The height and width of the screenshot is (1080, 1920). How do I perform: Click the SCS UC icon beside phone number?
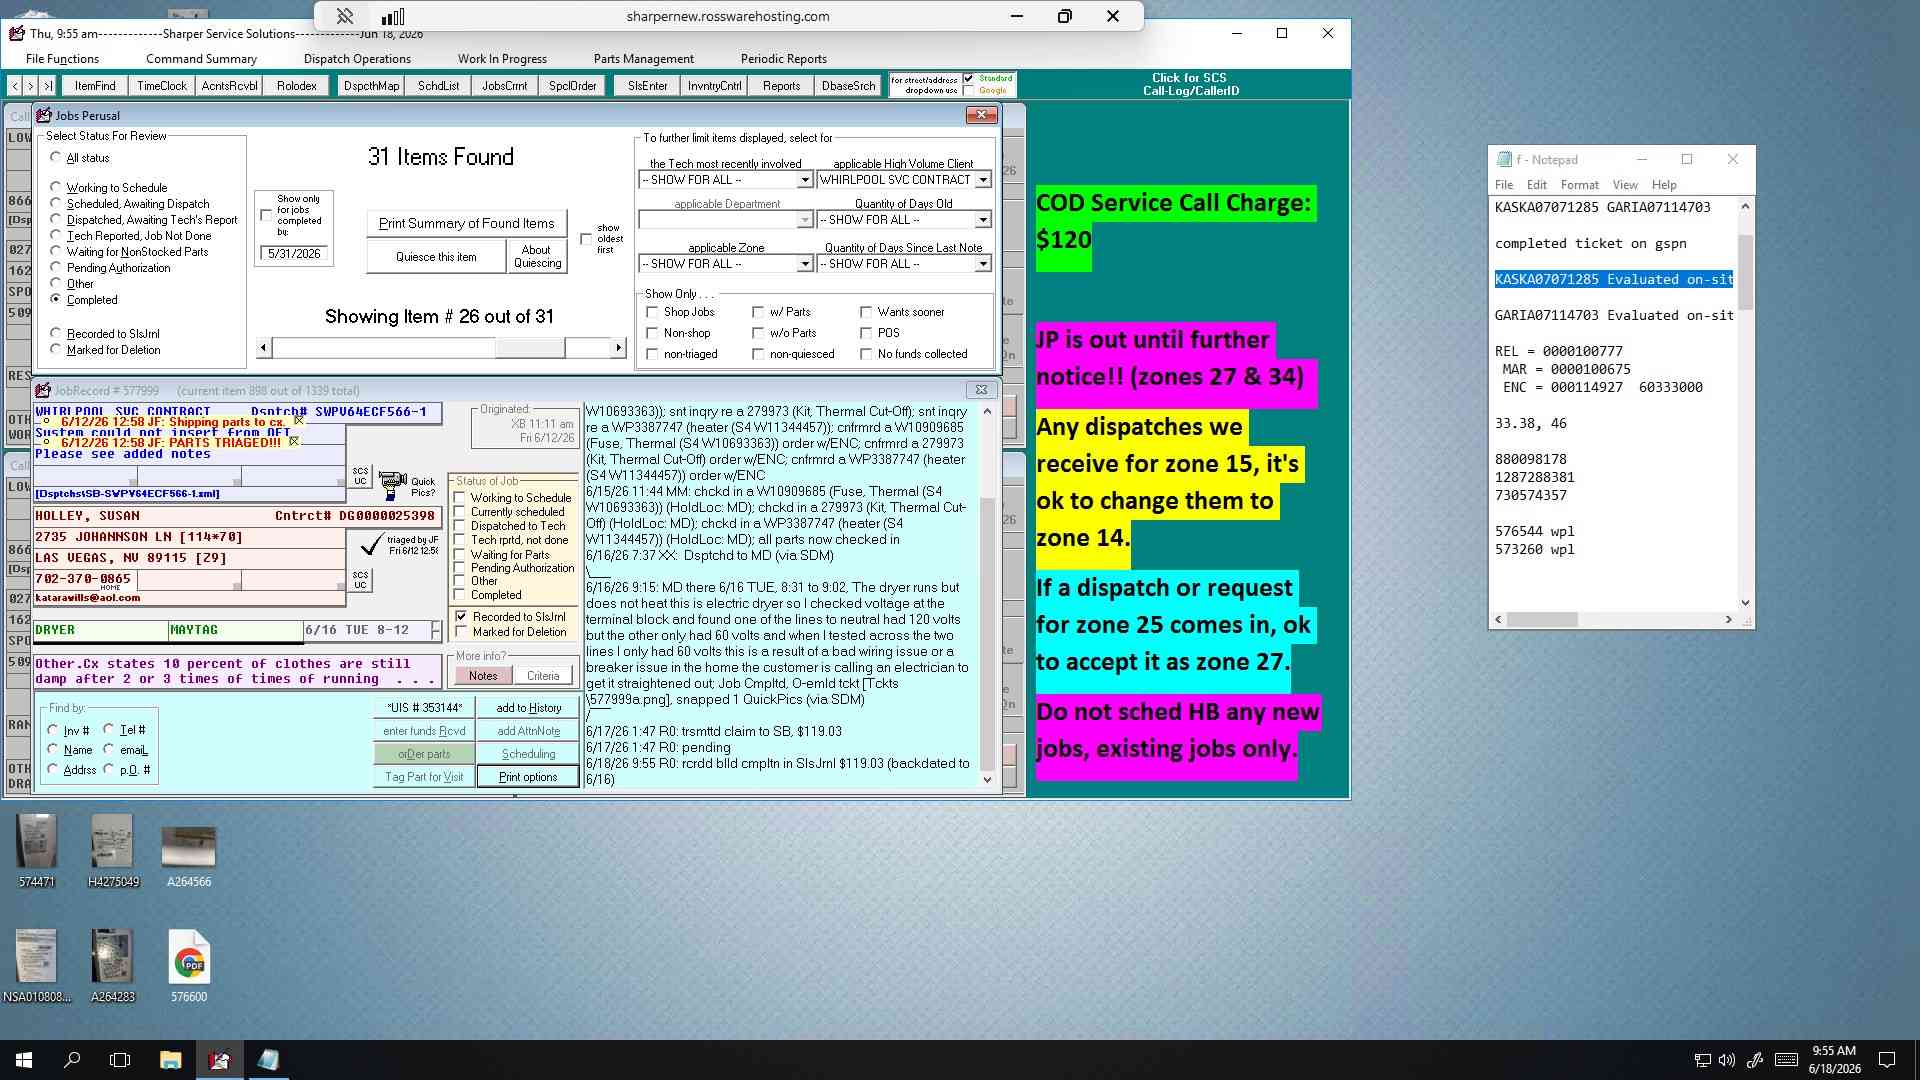(360, 580)
